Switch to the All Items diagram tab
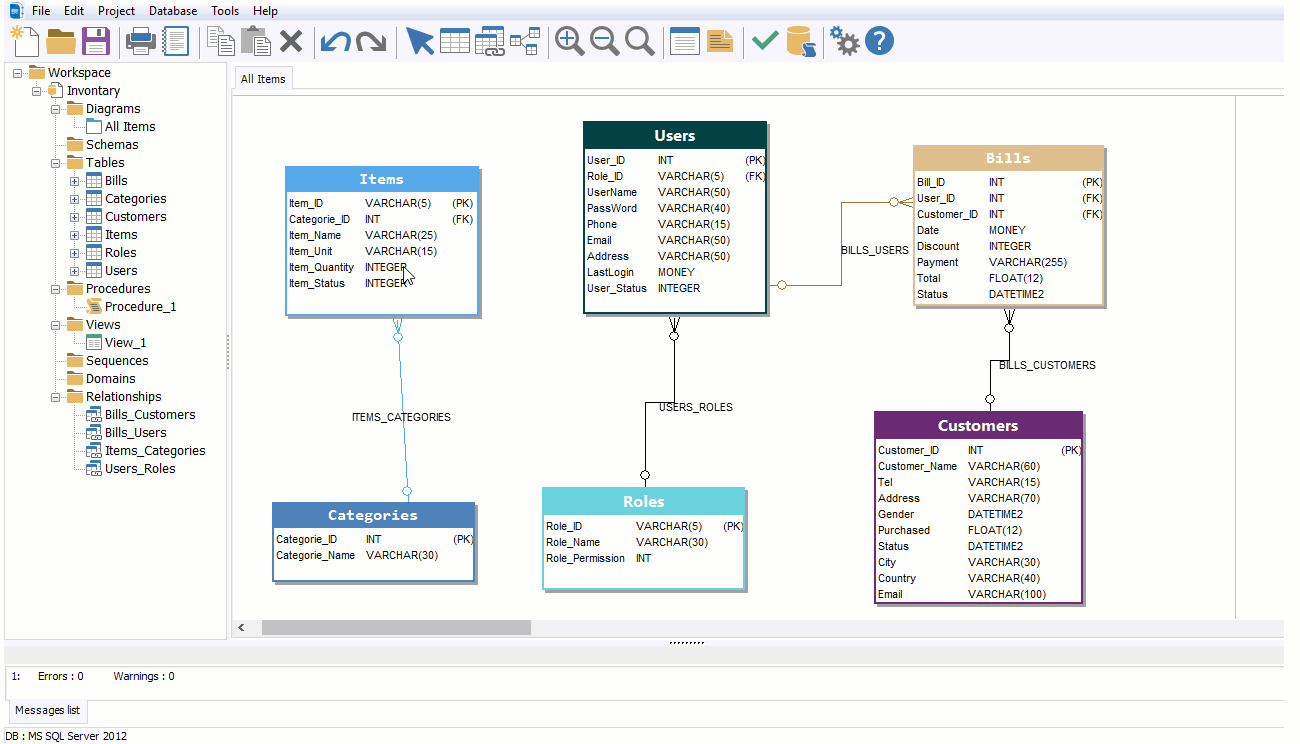Screen dimensions: 1300x744 (262, 77)
